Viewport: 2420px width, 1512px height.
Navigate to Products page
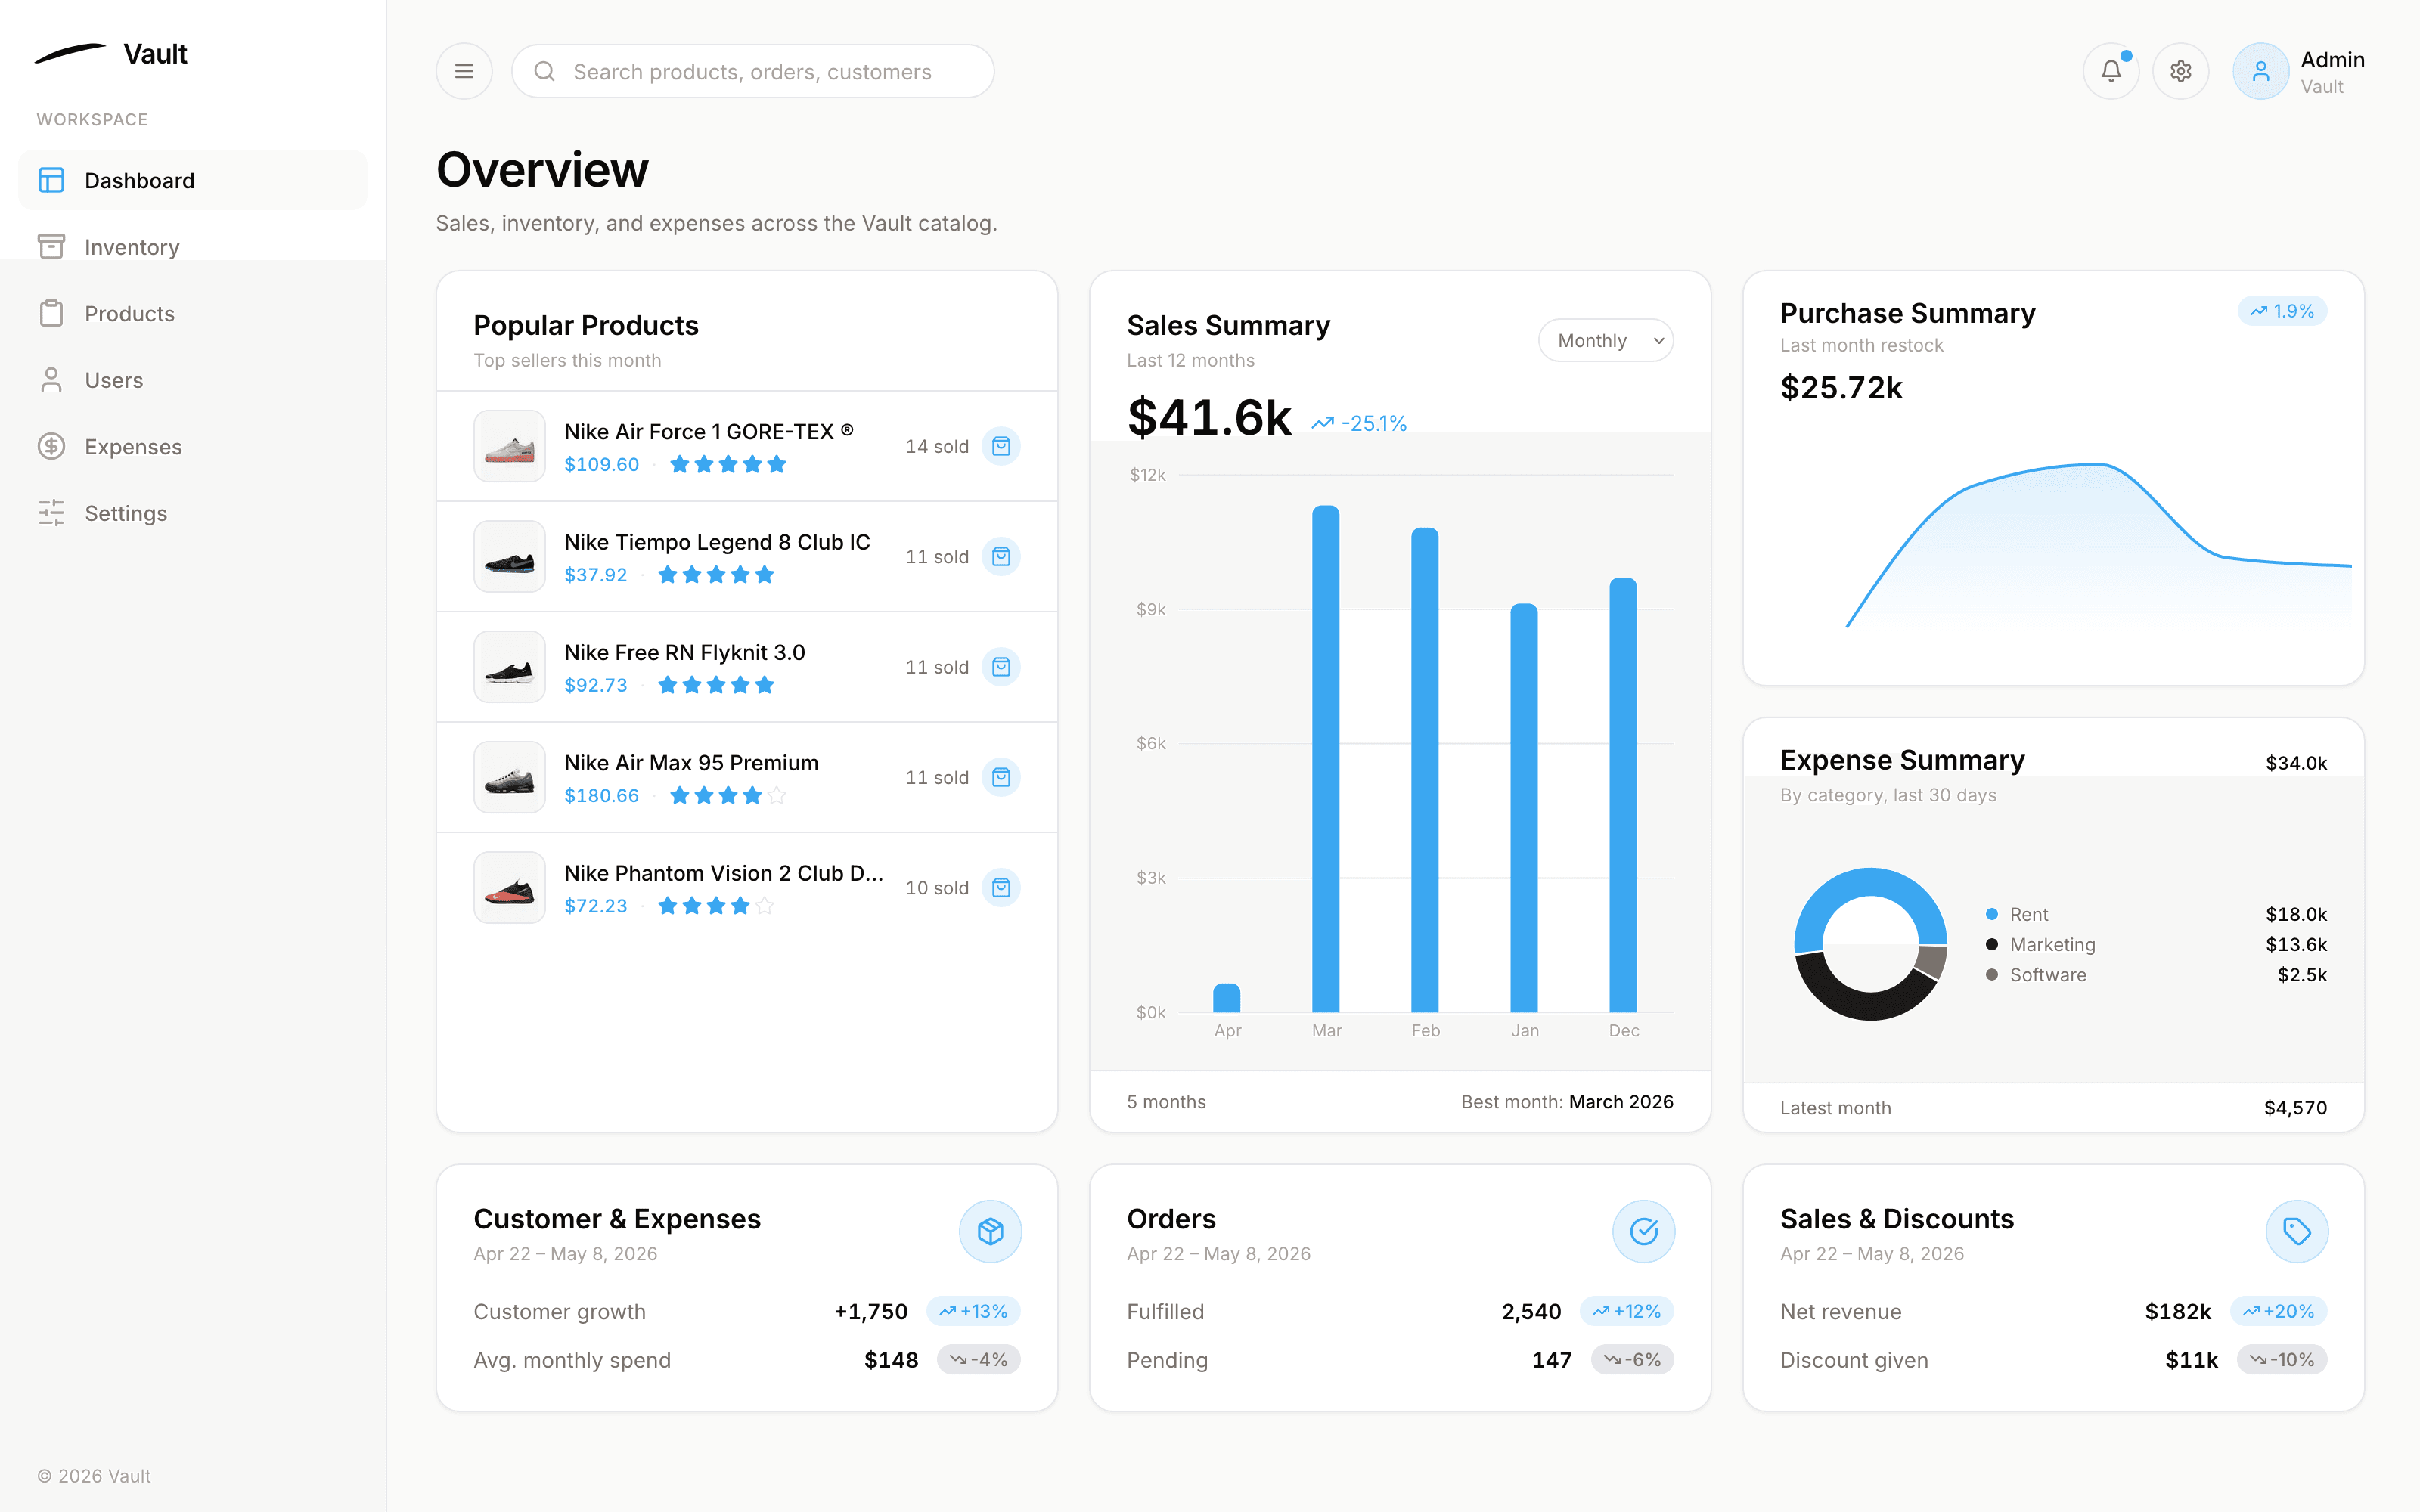coord(193,313)
